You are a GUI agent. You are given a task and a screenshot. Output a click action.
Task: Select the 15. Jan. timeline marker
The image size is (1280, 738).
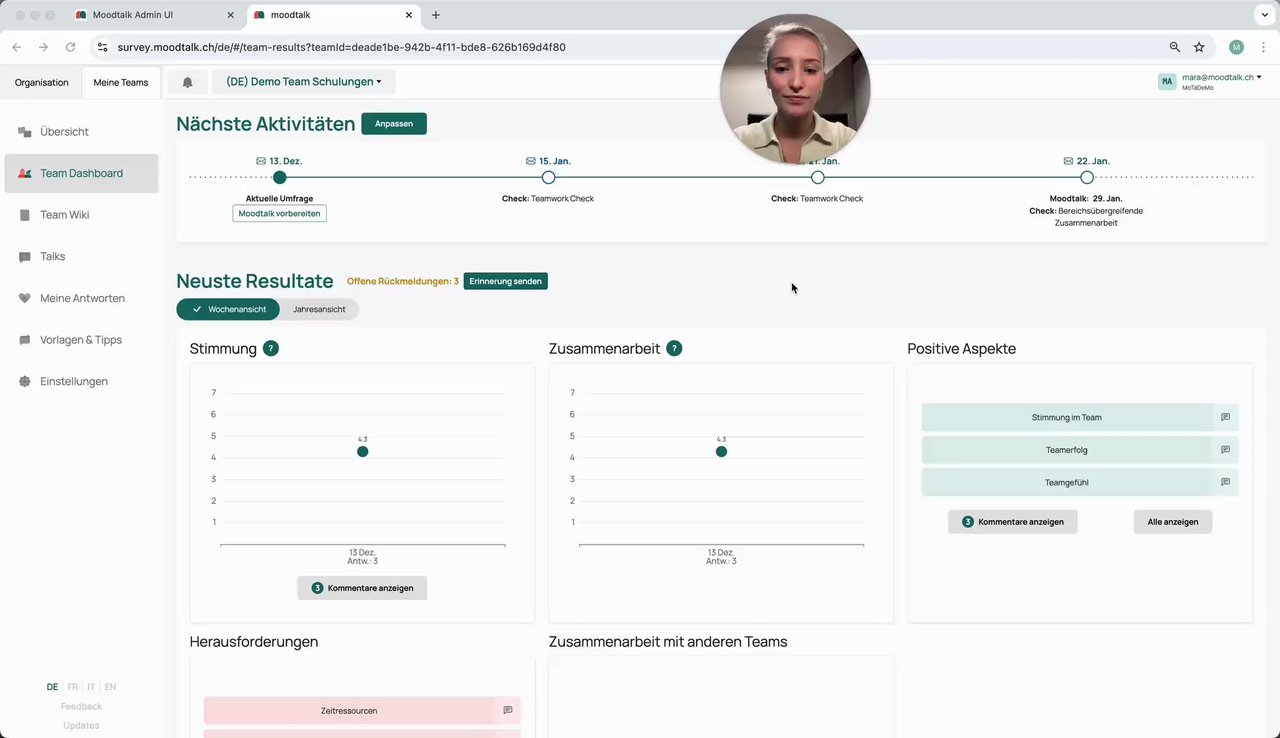point(548,177)
